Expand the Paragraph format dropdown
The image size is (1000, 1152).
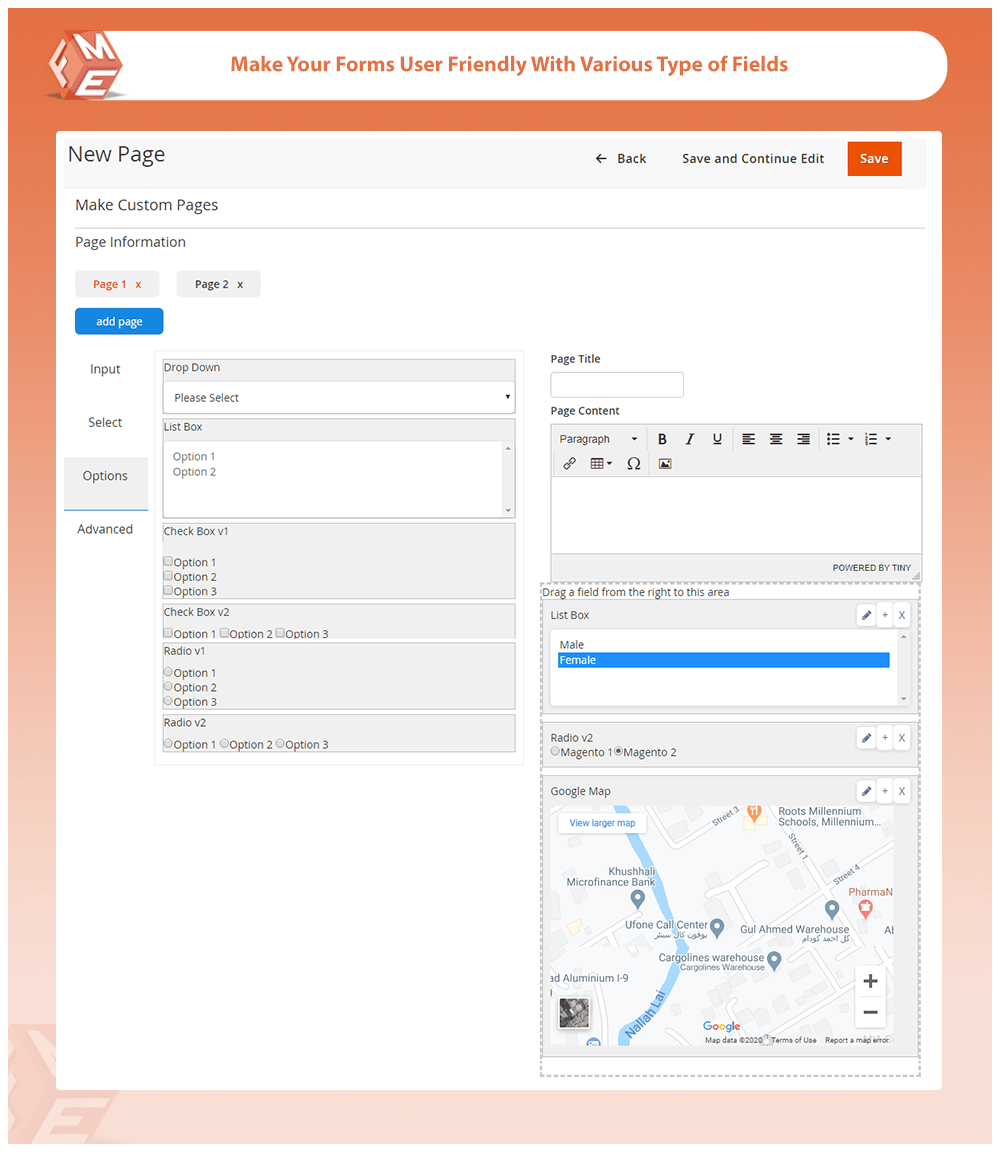tap(598, 439)
